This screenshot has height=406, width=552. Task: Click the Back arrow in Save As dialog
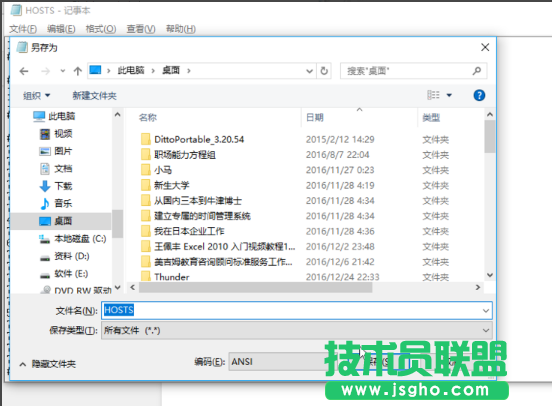(x=24, y=71)
